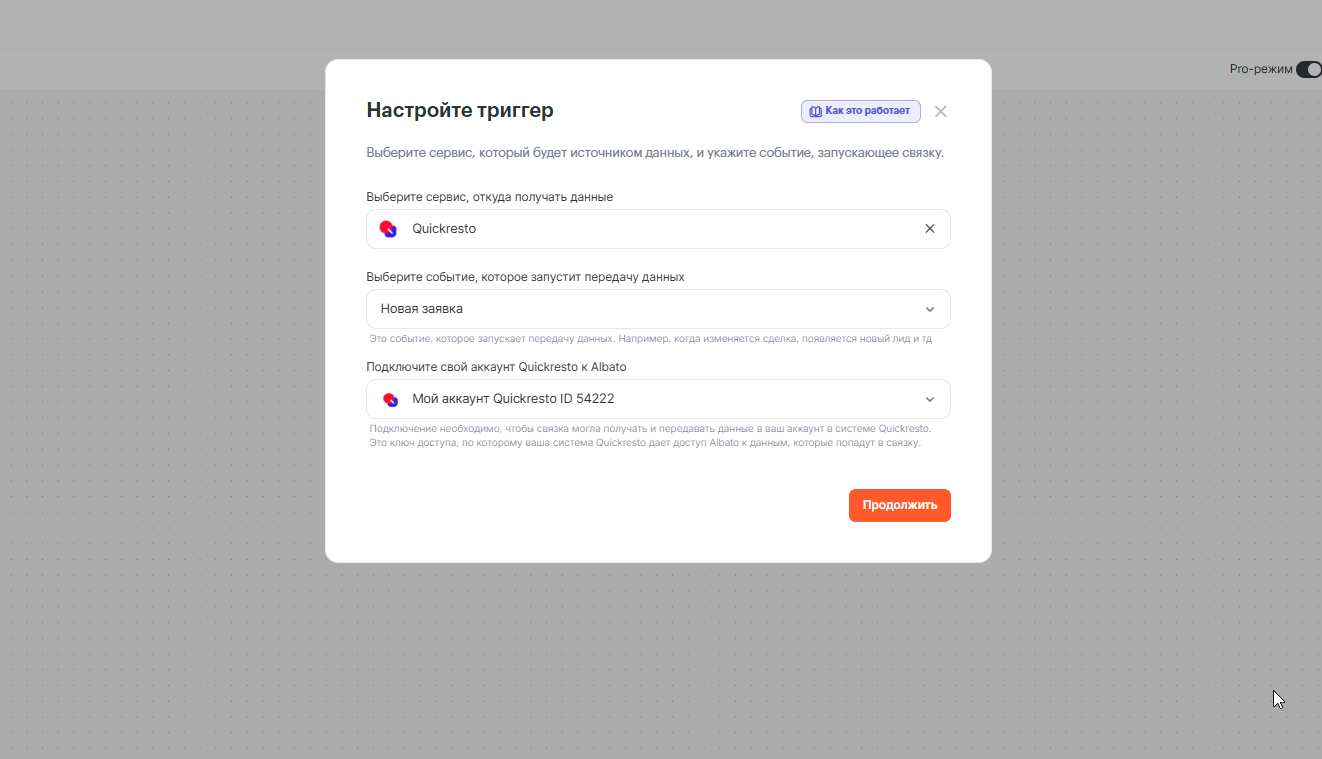Click the book icon beside Как это работает
The height and width of the screenshot is (759, 1322).
coord(815,111)
